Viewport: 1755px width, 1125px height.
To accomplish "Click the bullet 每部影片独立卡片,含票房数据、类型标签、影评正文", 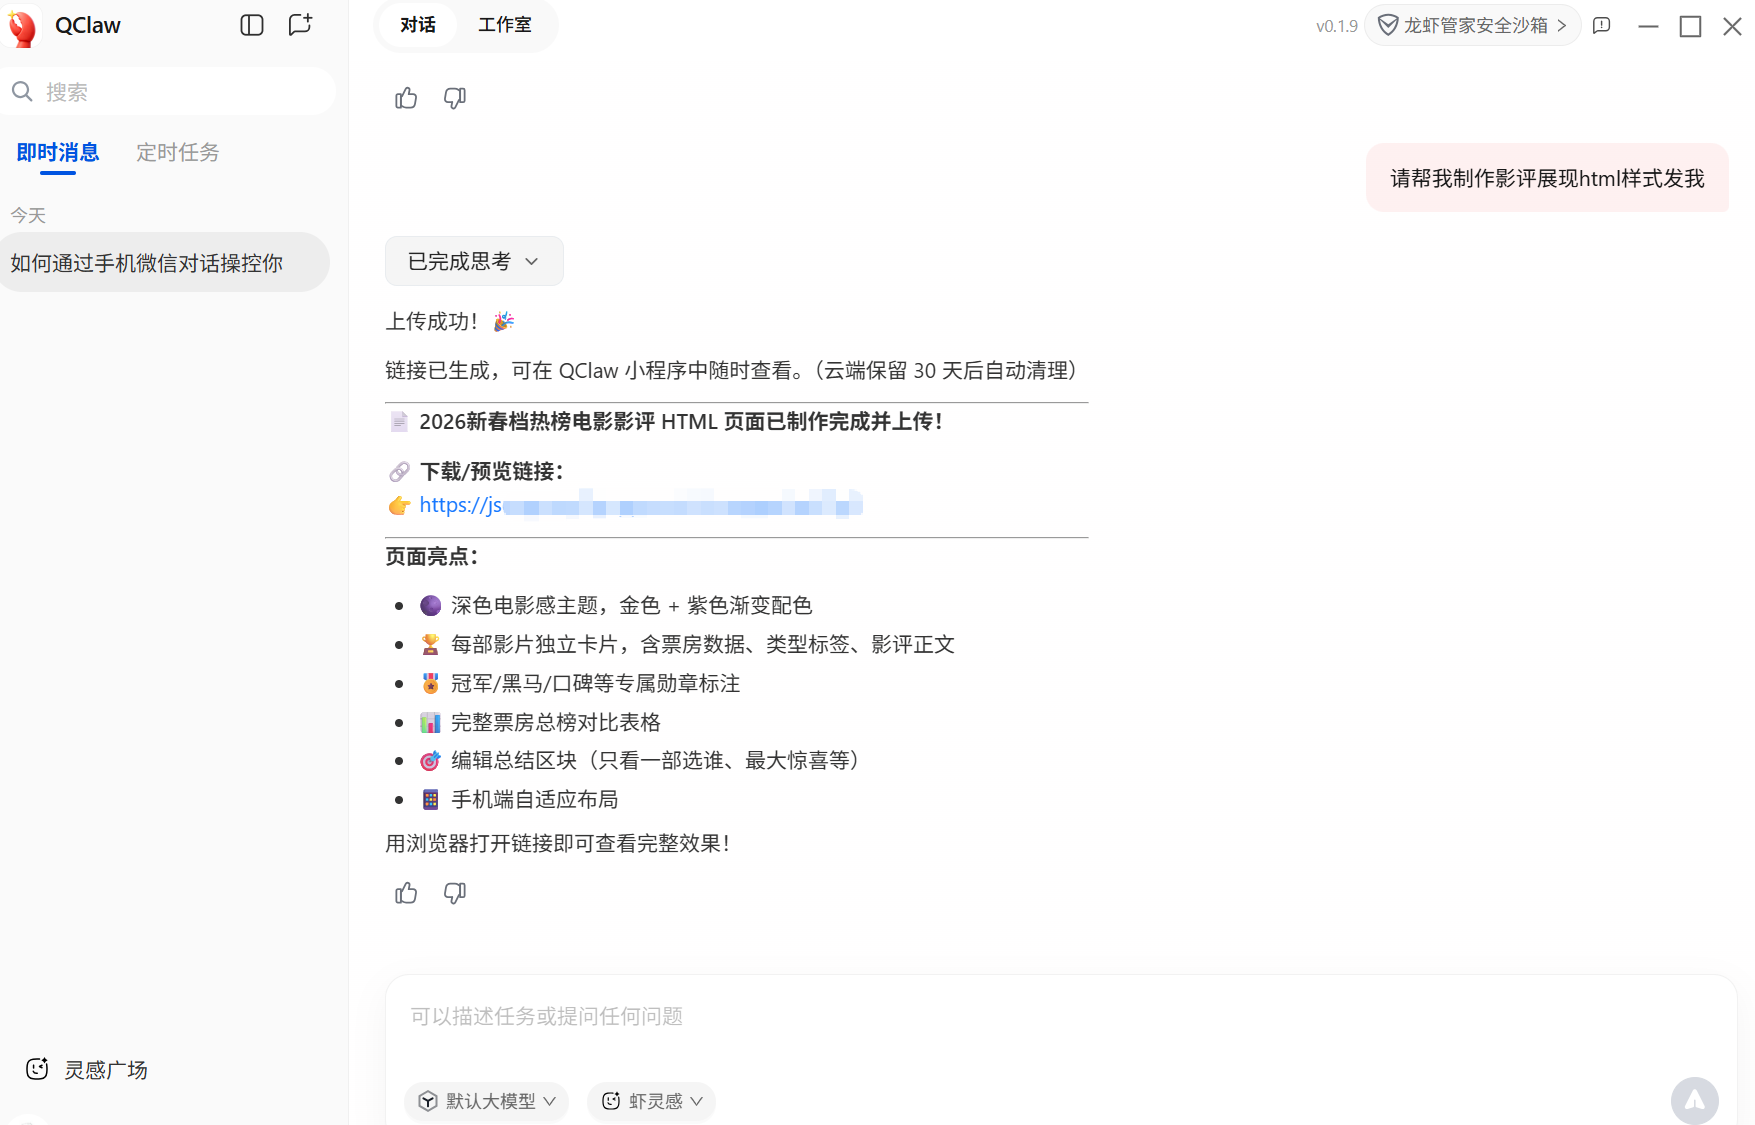I will point(703,644).
